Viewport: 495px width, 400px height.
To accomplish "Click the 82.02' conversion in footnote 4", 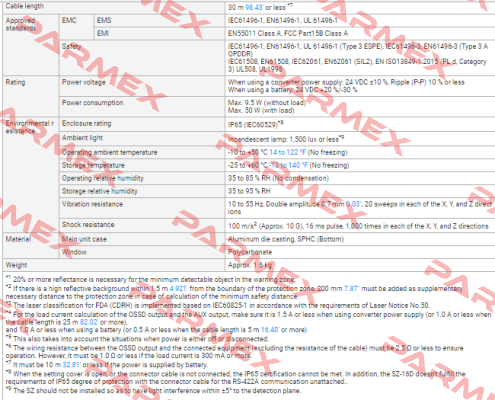I will (x=89, y=322).
